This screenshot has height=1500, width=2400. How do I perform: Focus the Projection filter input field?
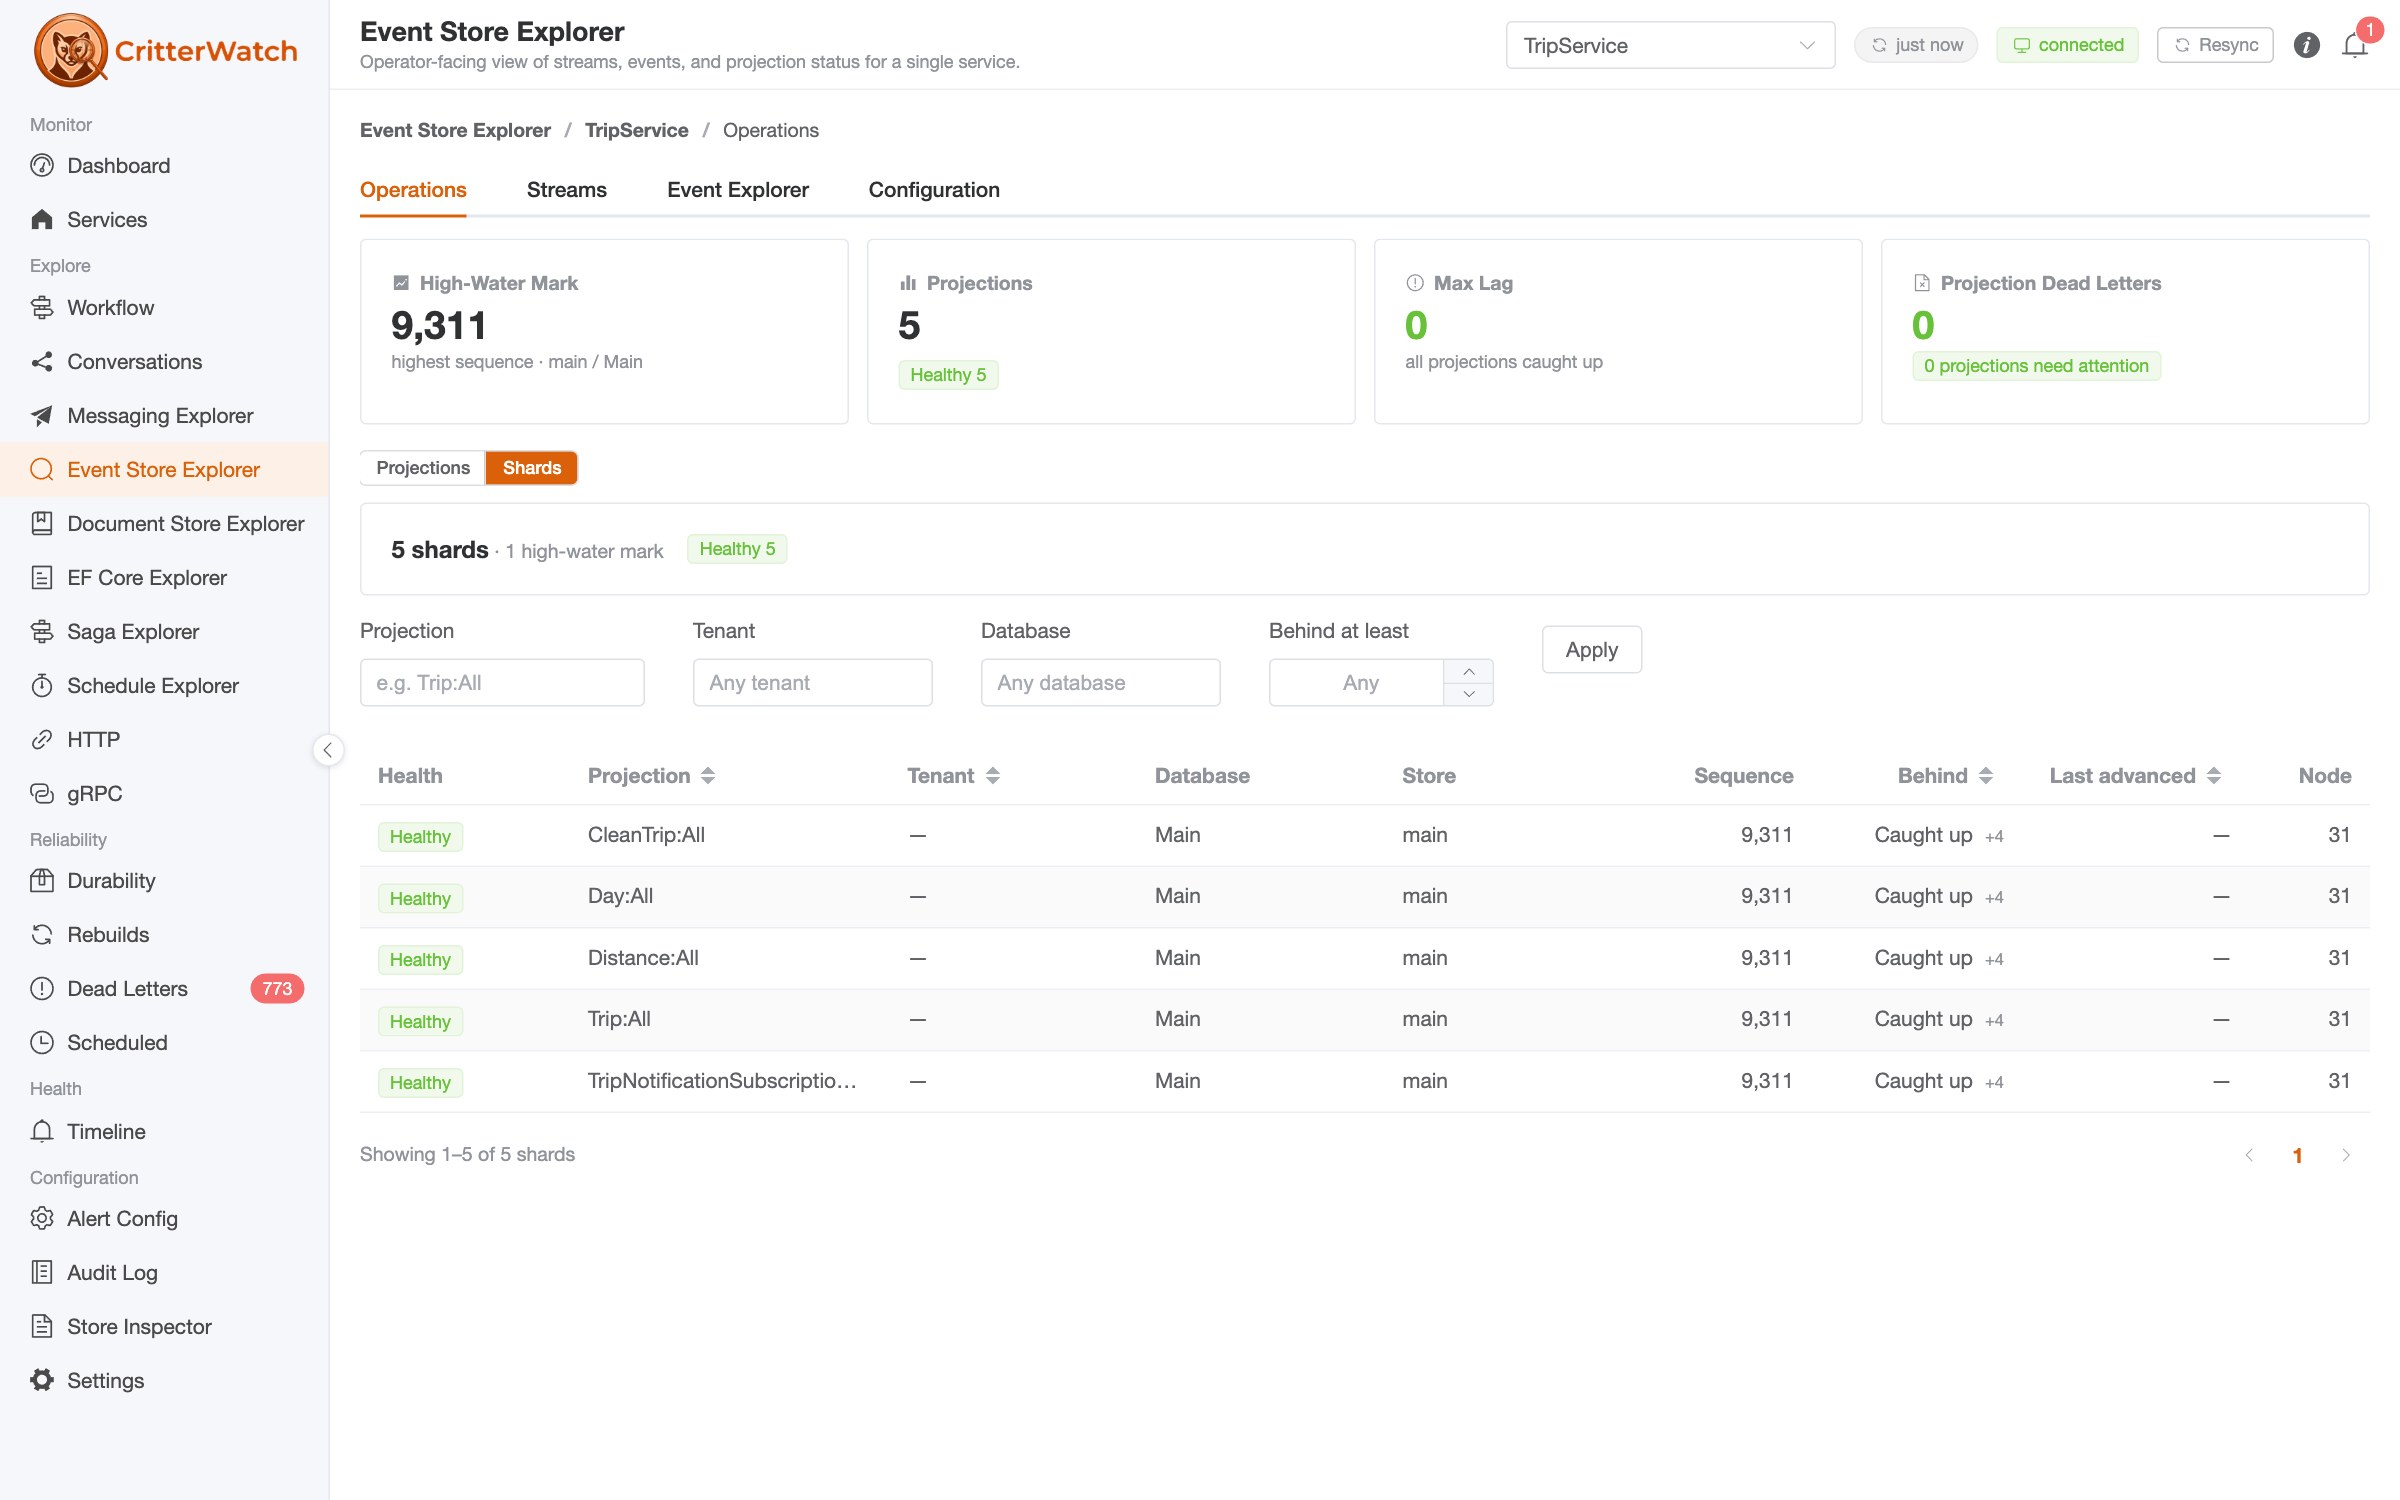pos(502,683)
